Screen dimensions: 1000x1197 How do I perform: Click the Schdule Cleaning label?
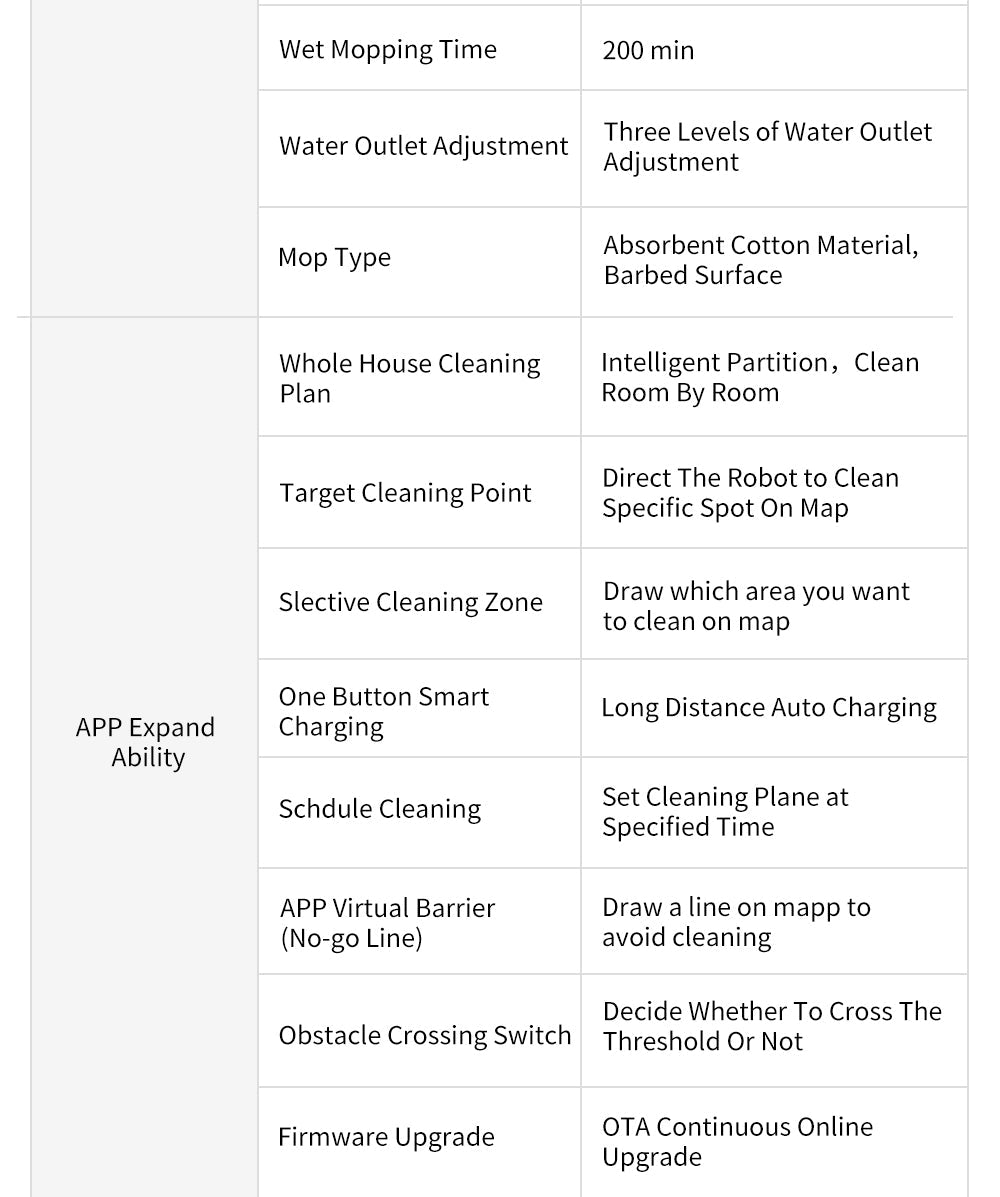(x=379, y=809)
